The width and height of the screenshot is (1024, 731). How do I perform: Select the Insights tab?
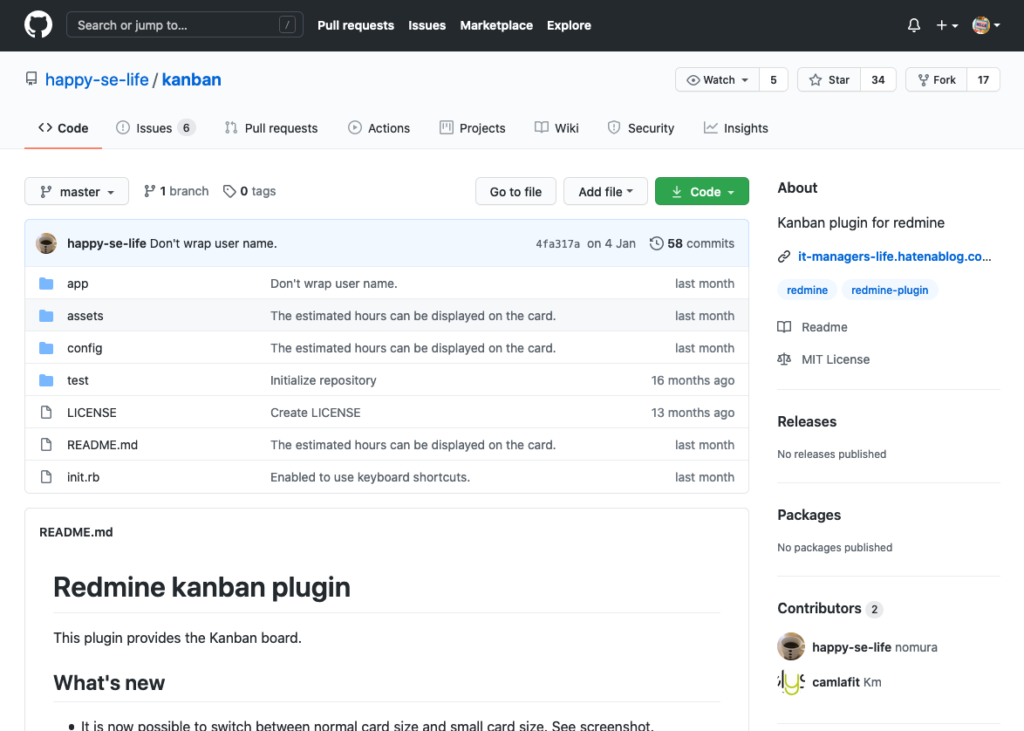point(735,128)
